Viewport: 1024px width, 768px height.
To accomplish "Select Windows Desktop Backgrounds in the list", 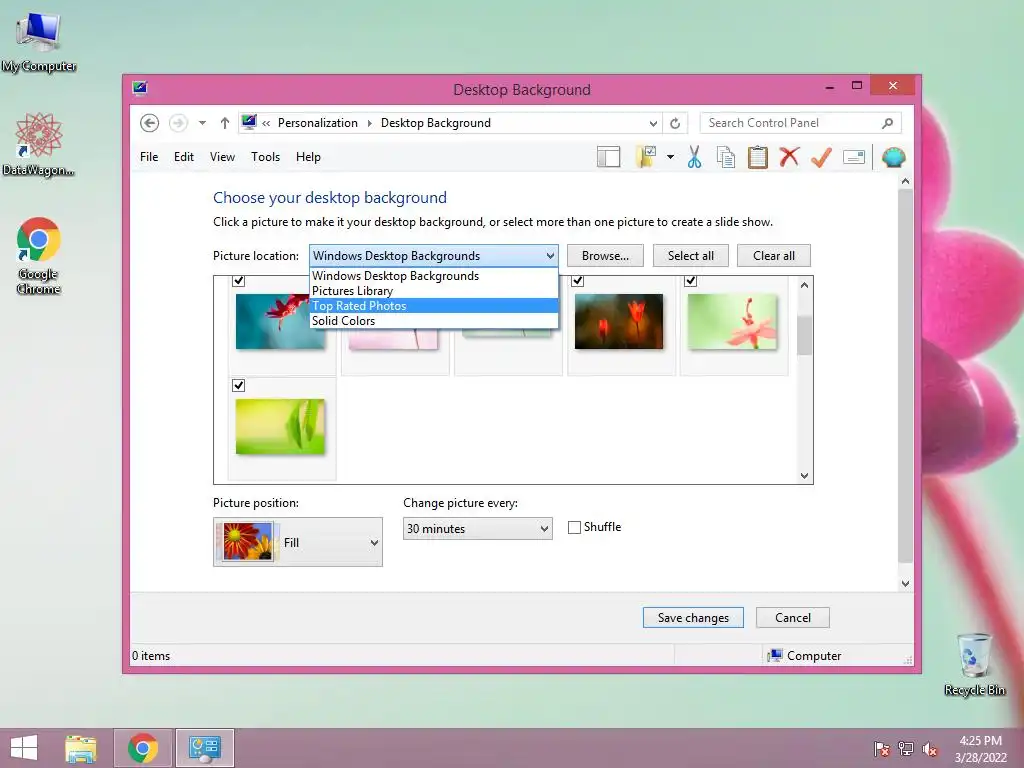I will 434,276.
